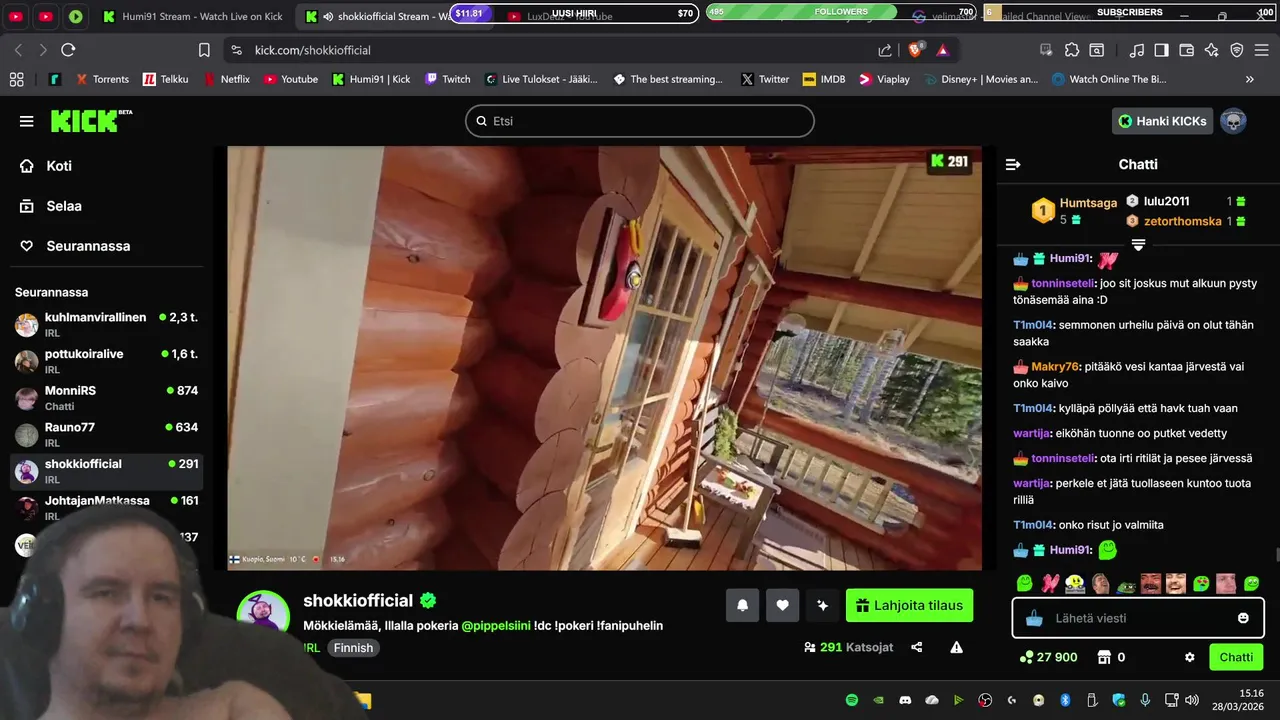Click the Brave Shields lion icon
This screenshot has height=720, width=1280.
click(x=915, y=49)
